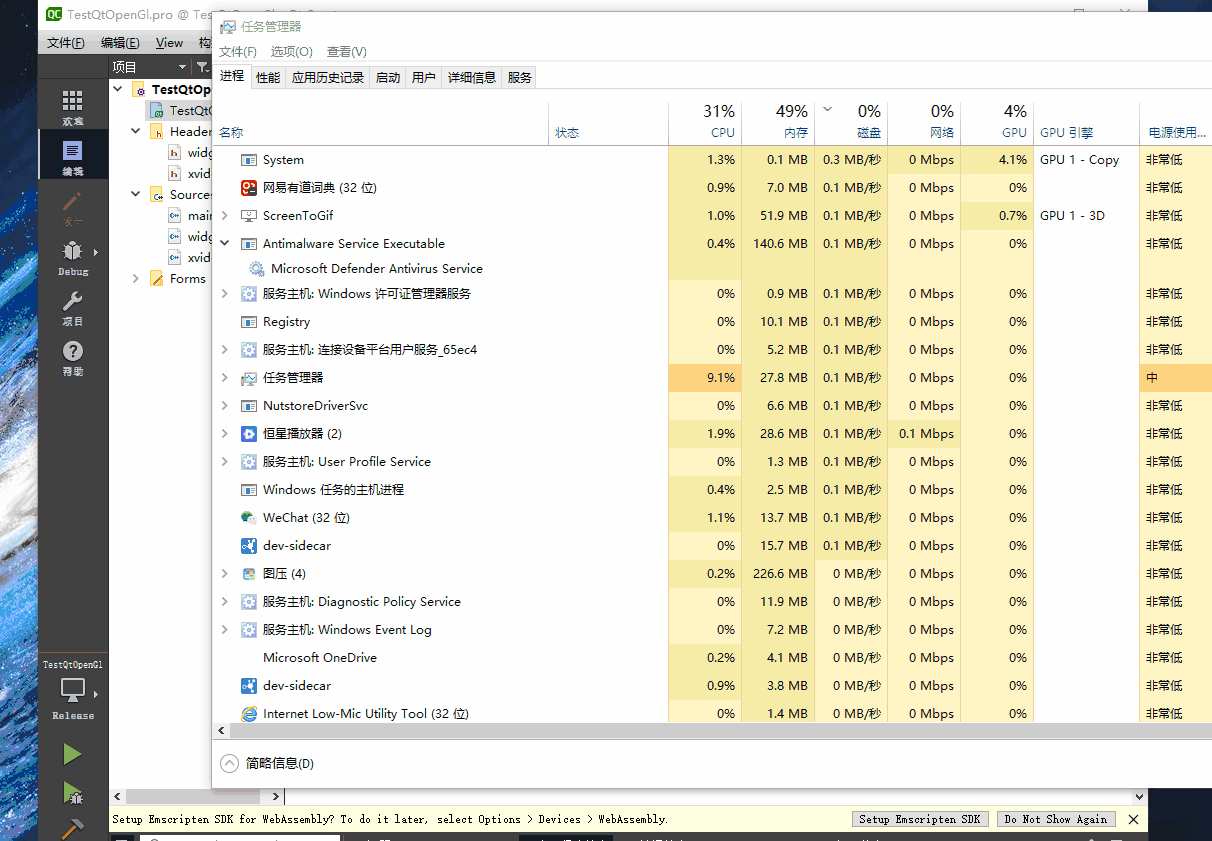Click the 图压 process icon
This screenshot has height=841, width=1212.
click(249, 574)
